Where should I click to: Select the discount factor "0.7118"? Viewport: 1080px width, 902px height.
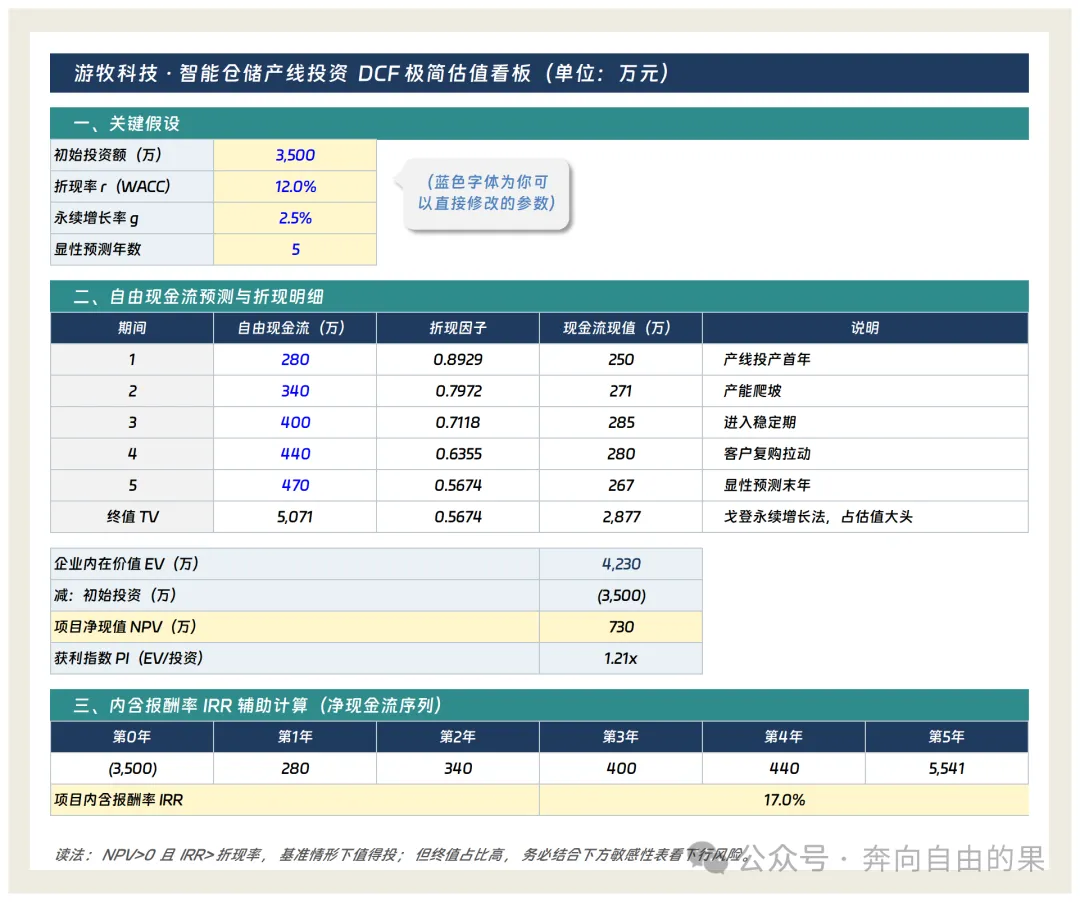458,422
